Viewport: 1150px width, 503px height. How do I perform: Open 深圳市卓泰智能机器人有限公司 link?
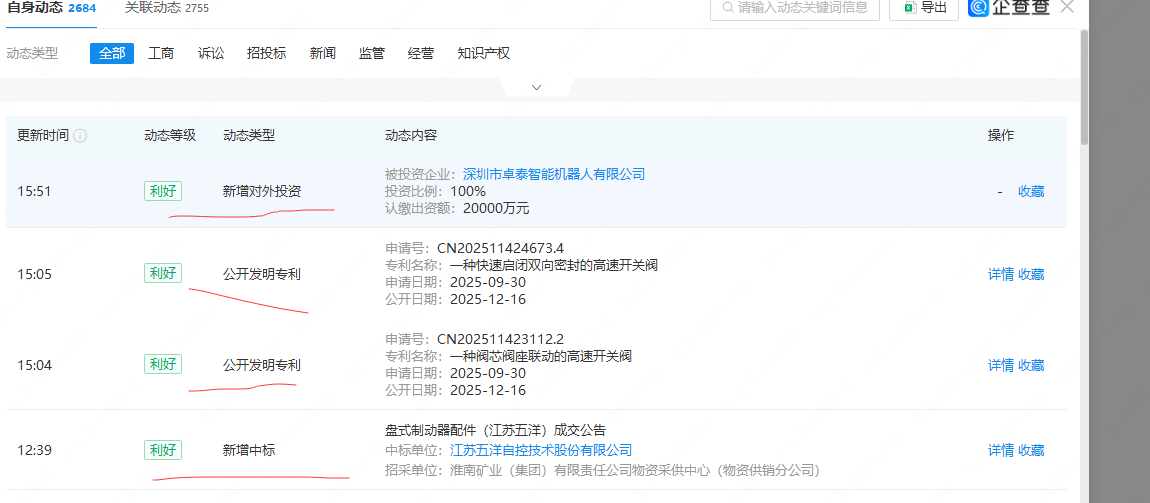coord(554,175)
